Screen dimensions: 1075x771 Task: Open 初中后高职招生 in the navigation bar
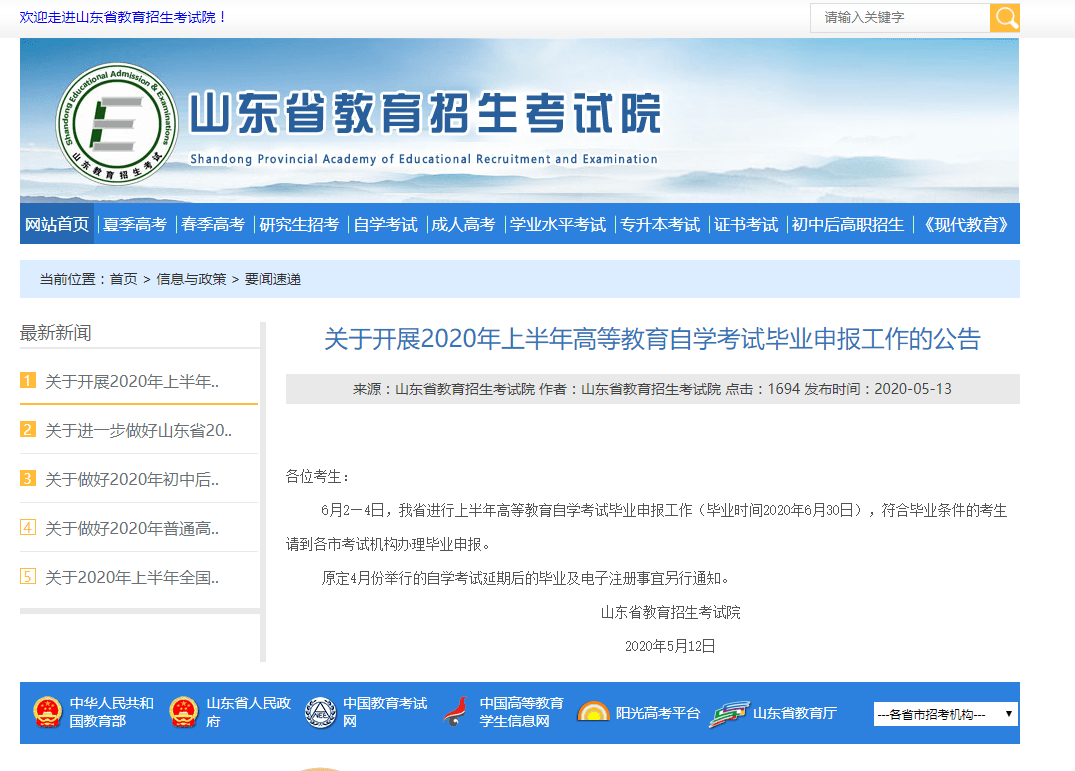[847, 224]
